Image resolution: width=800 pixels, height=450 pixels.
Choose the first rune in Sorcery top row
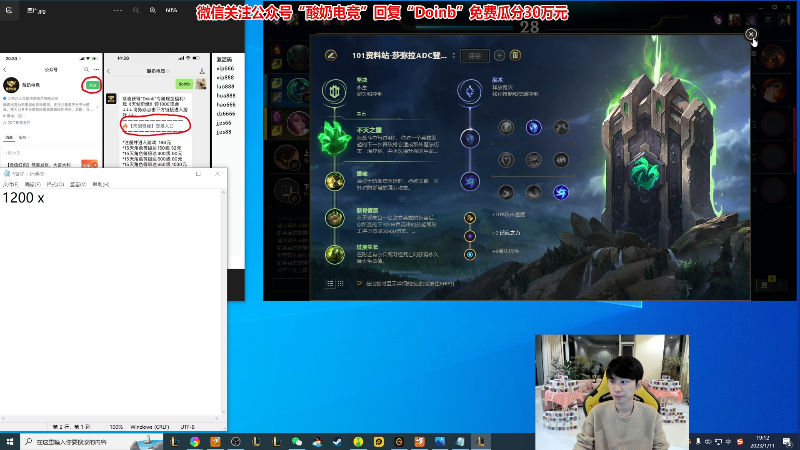pos(506,127)
